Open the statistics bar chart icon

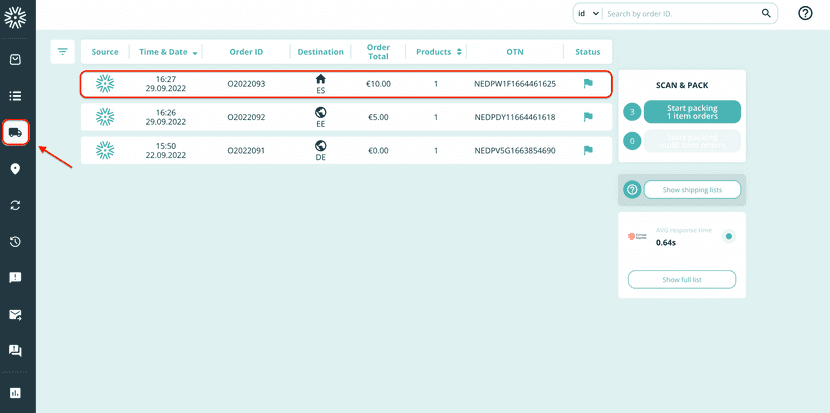[16, 393]
